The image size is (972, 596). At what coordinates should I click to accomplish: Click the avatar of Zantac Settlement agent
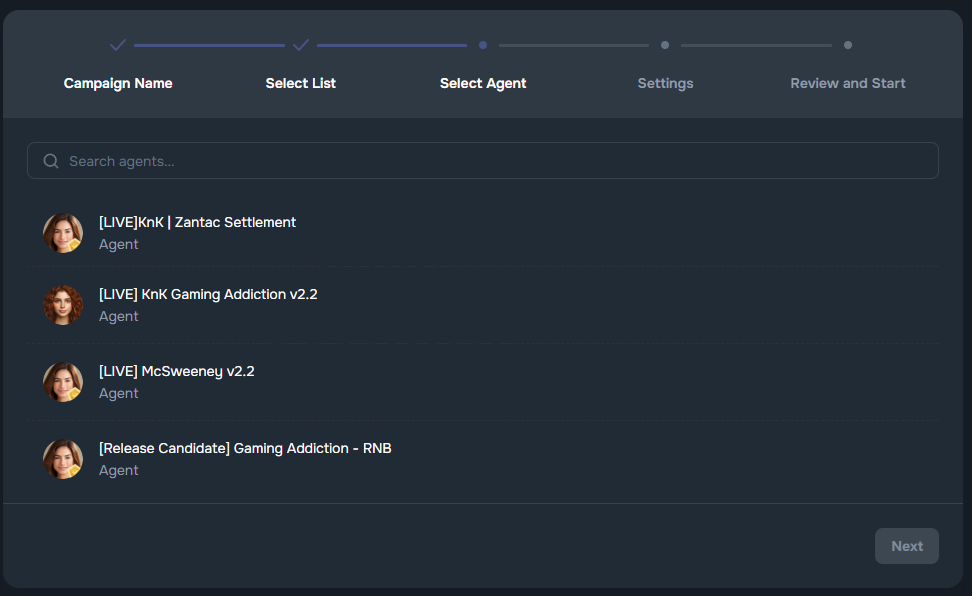[x=62, y=232]
